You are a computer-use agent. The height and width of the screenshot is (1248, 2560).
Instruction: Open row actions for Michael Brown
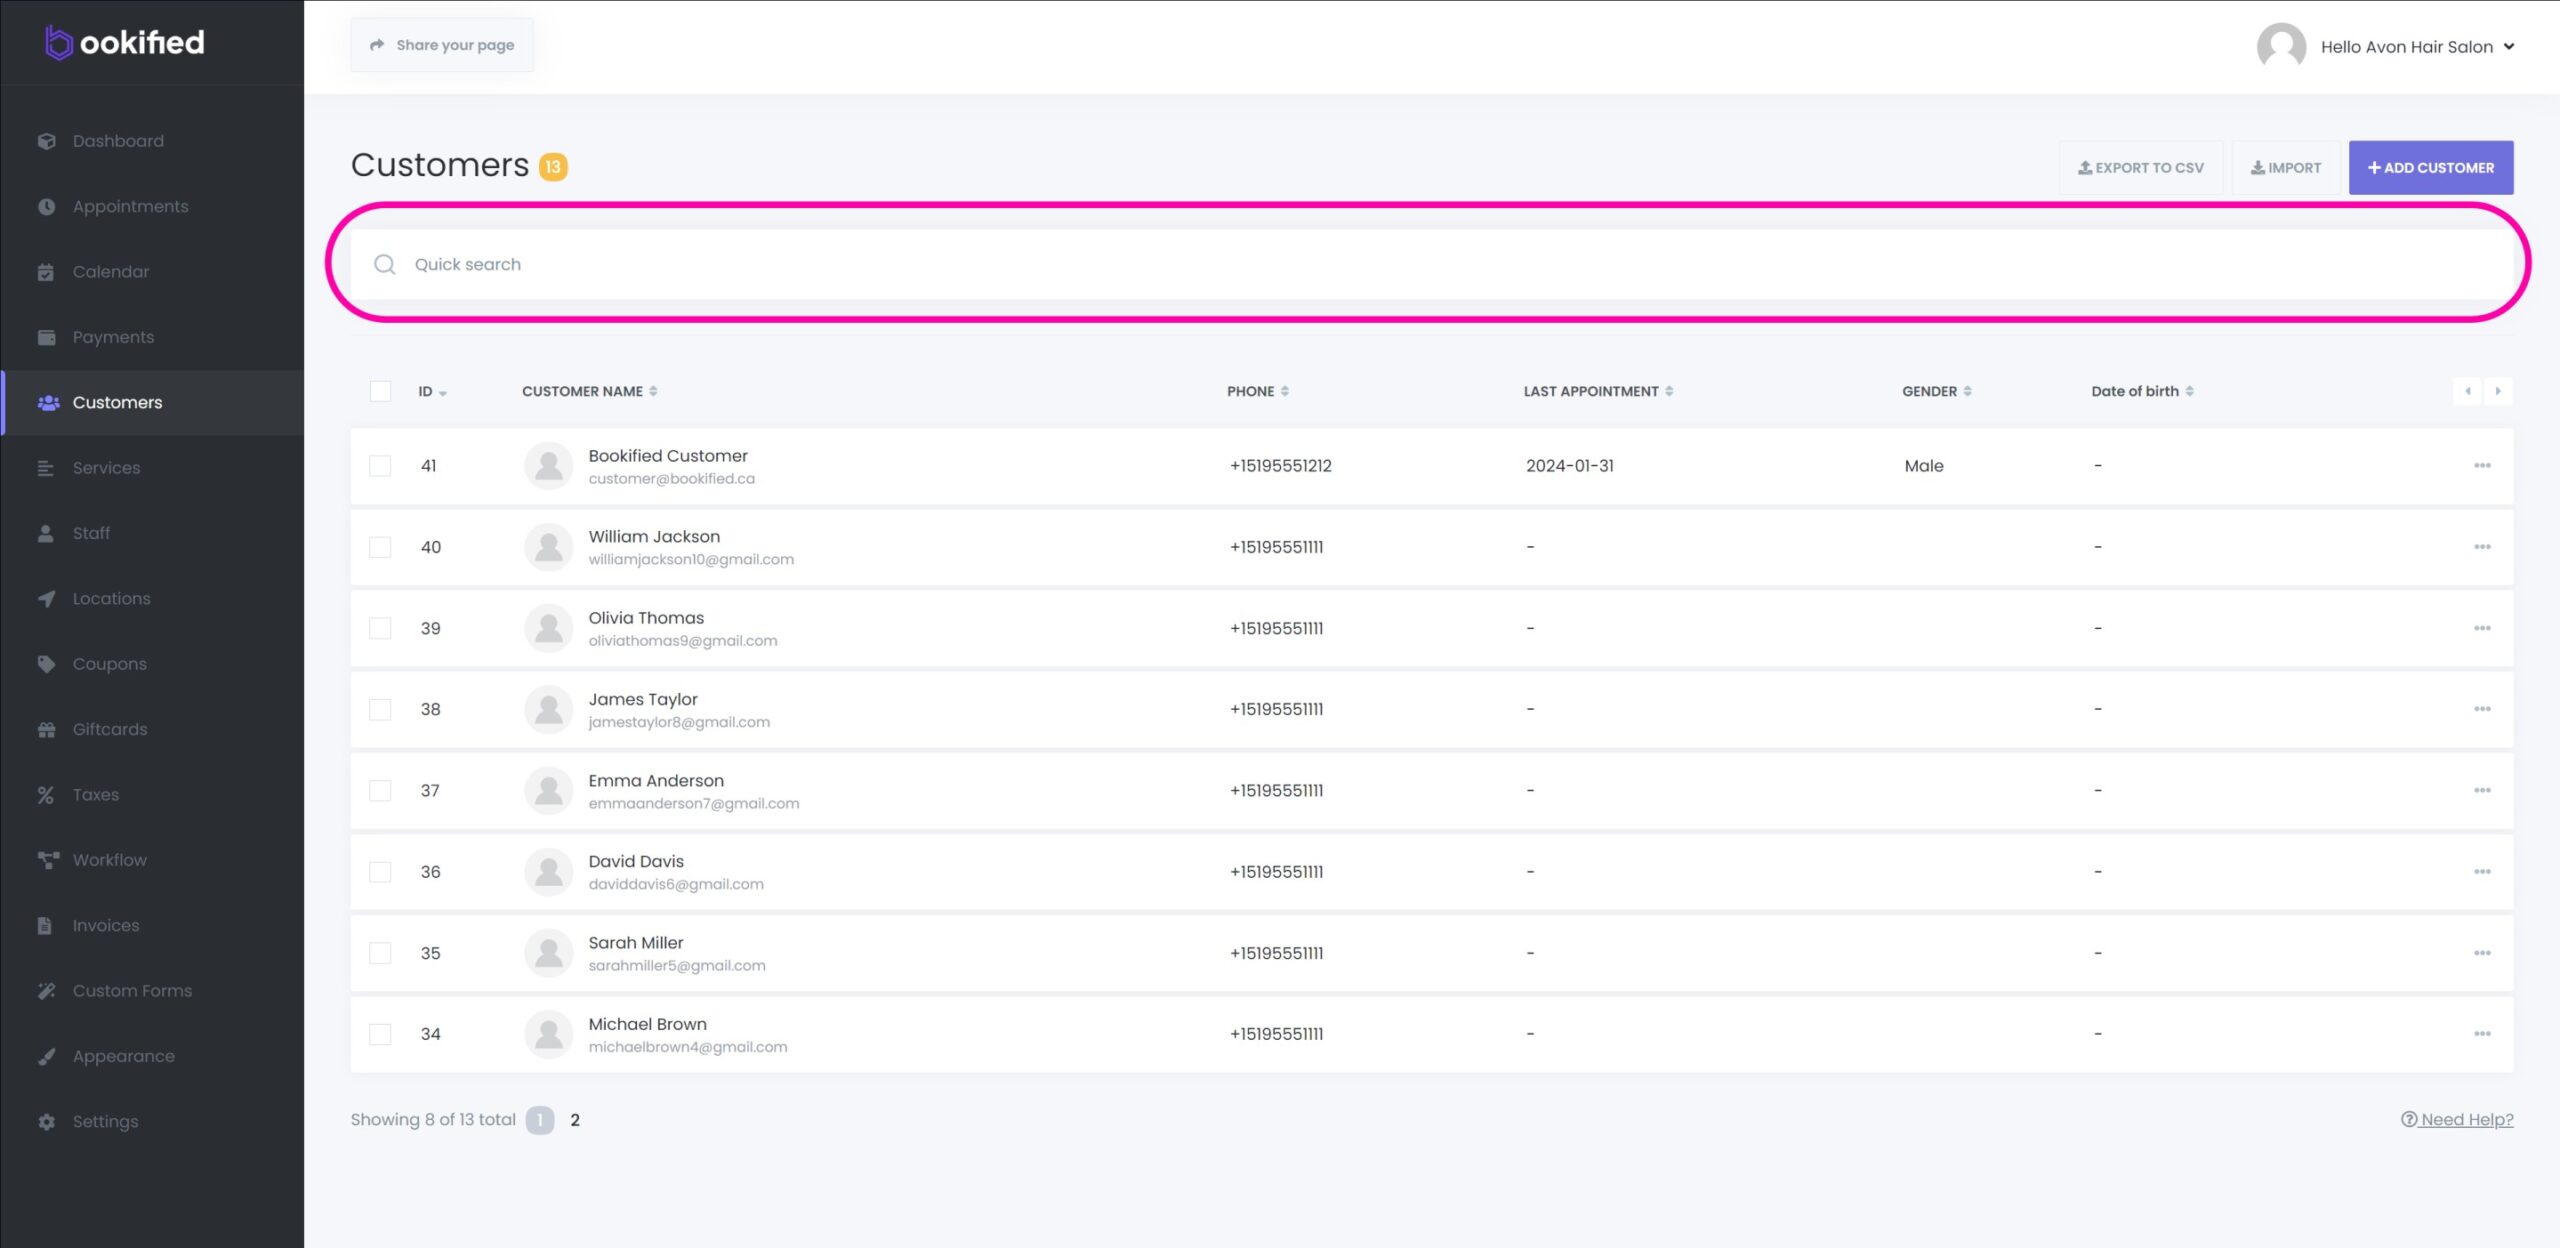[x=2482, y=1035]
